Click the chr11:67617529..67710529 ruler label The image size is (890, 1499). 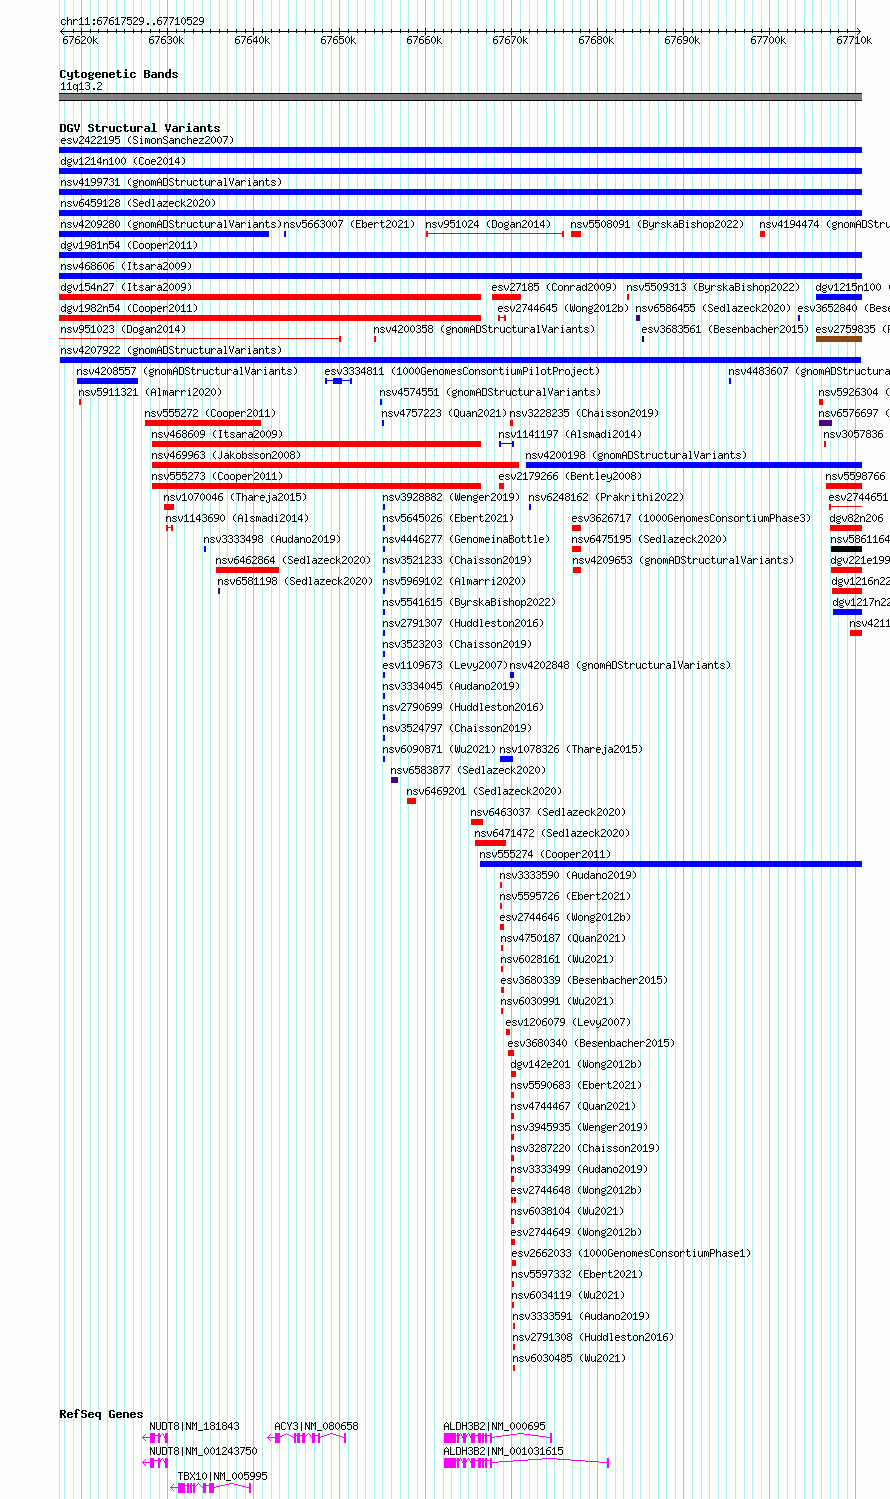point(132,21)
